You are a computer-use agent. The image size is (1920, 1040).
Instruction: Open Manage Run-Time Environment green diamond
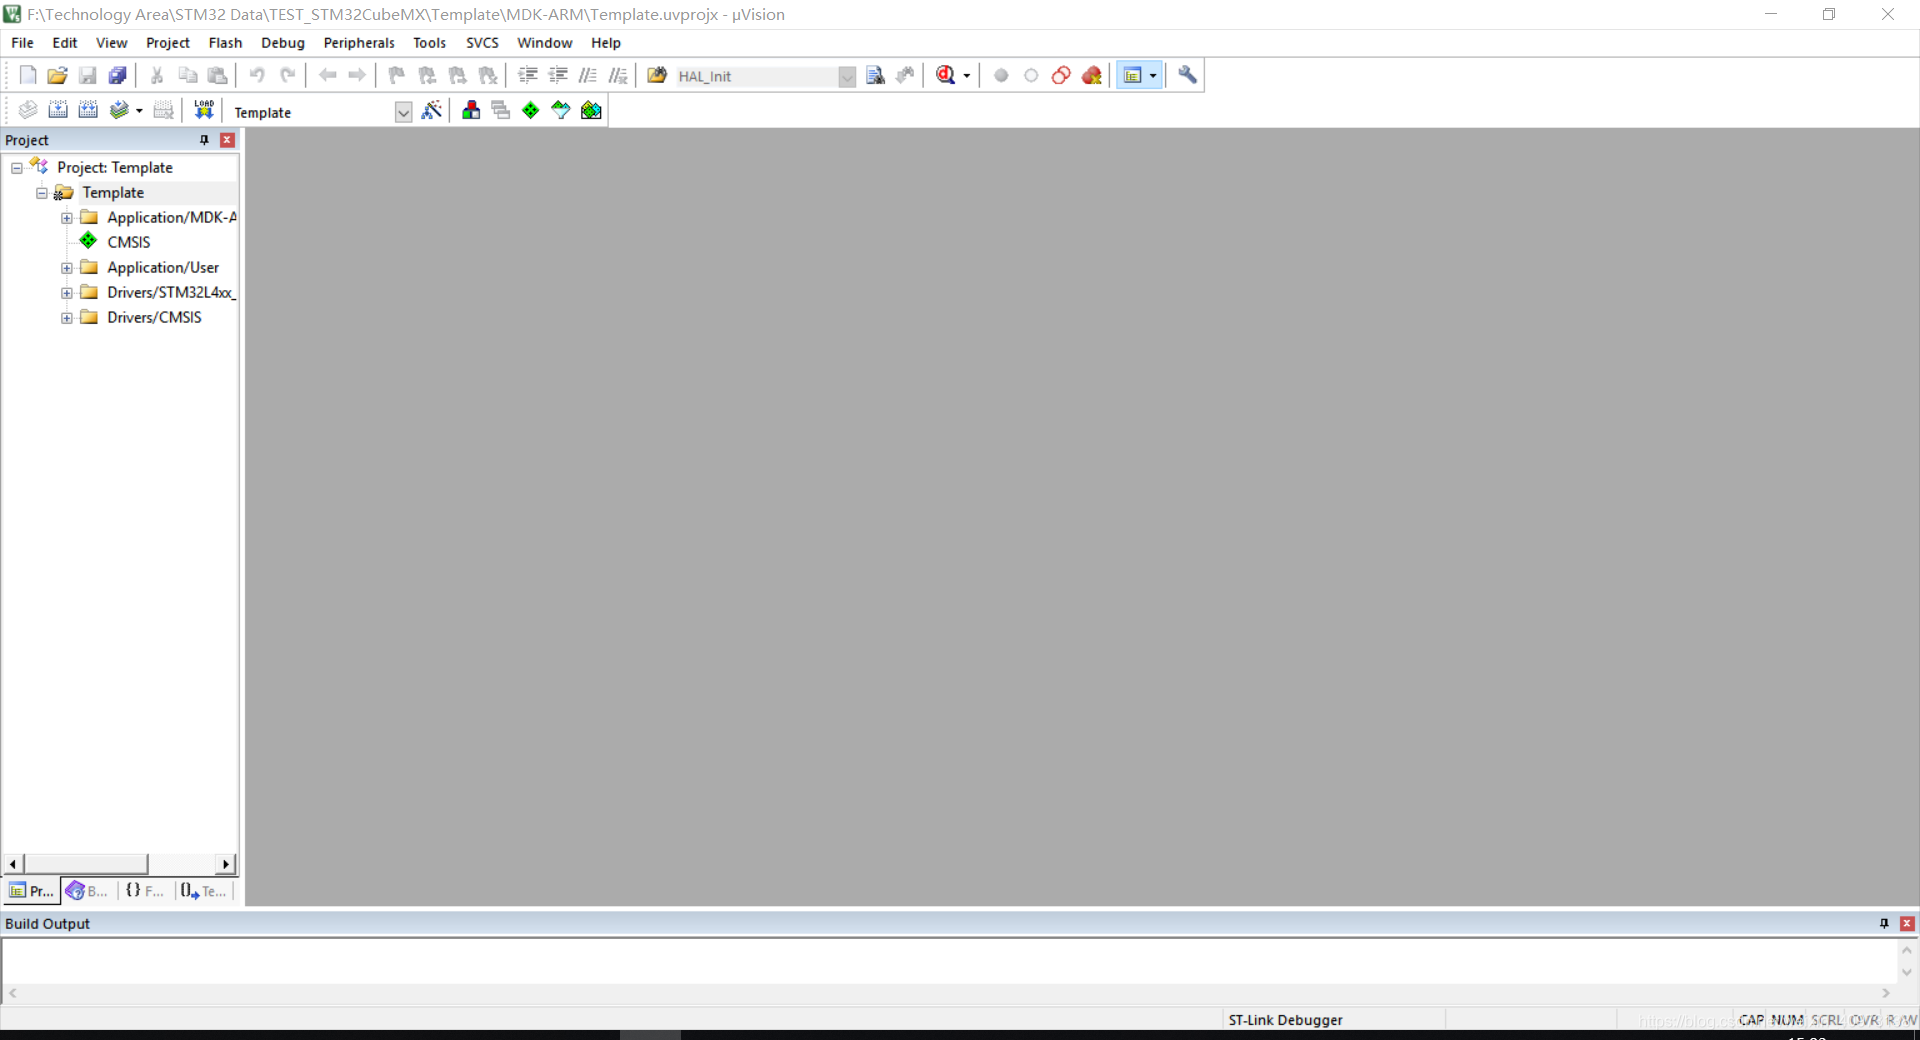pyautogui.click(x=531, y=110)
